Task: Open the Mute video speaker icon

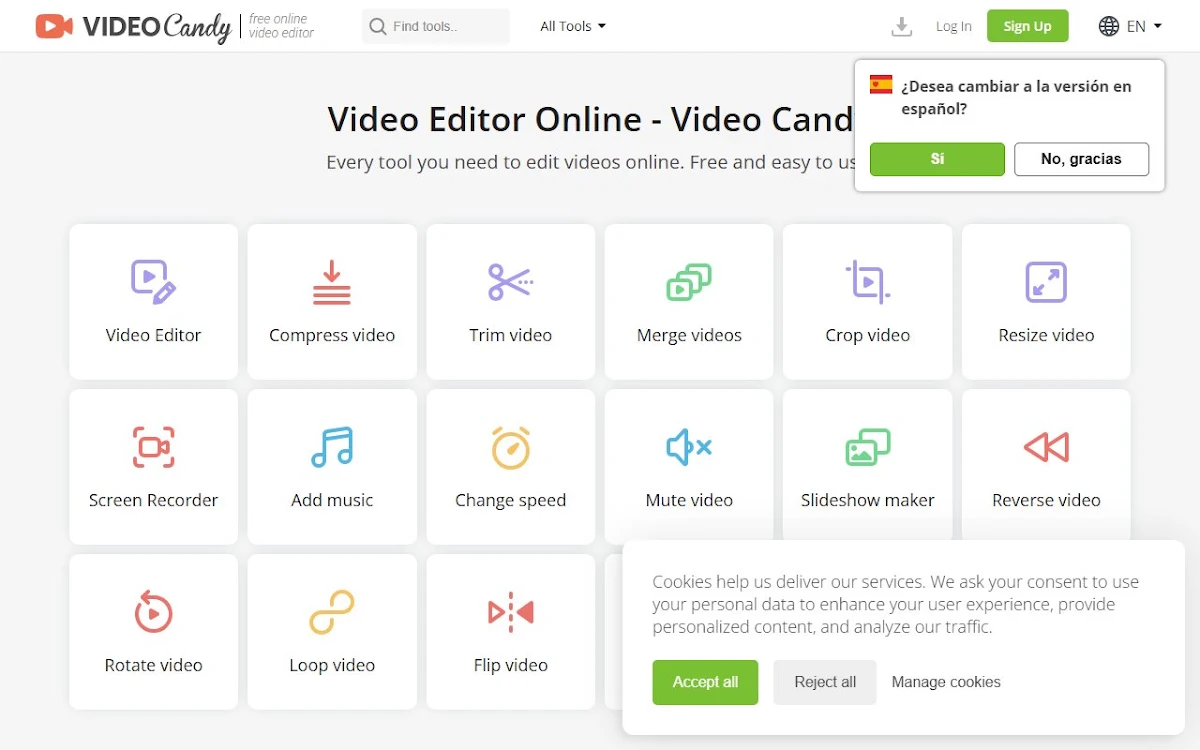Action: pyautogui.click(x=689, y=447)
